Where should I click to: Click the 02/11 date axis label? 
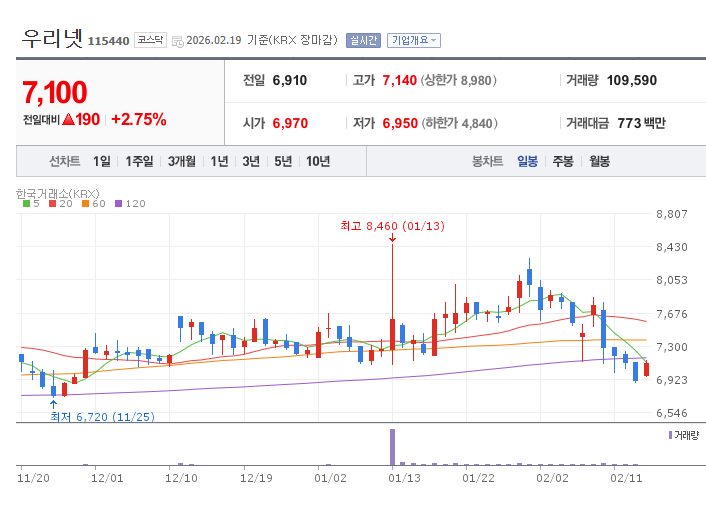click(626, 478)
